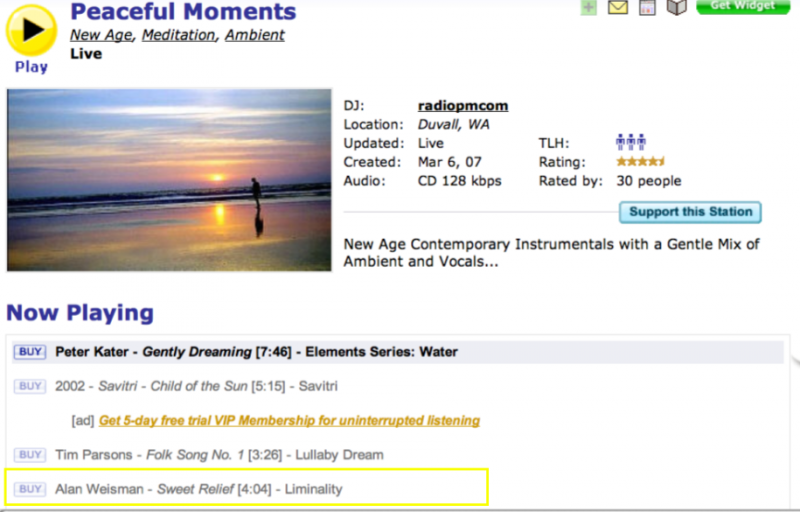Click the Peaceful Moments station title
Image resolution: width=800 pixels, height=512 pixels.
click(183, 12)
